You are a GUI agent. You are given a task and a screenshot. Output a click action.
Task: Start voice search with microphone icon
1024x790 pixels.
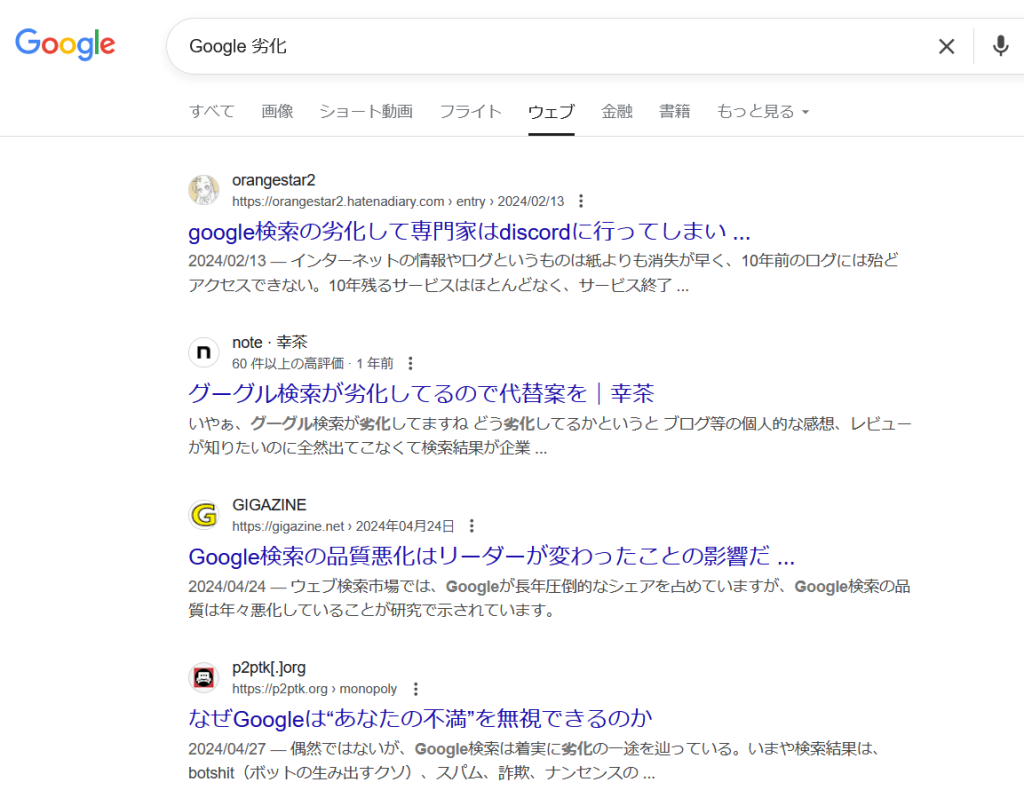(x=1000, y=46)
